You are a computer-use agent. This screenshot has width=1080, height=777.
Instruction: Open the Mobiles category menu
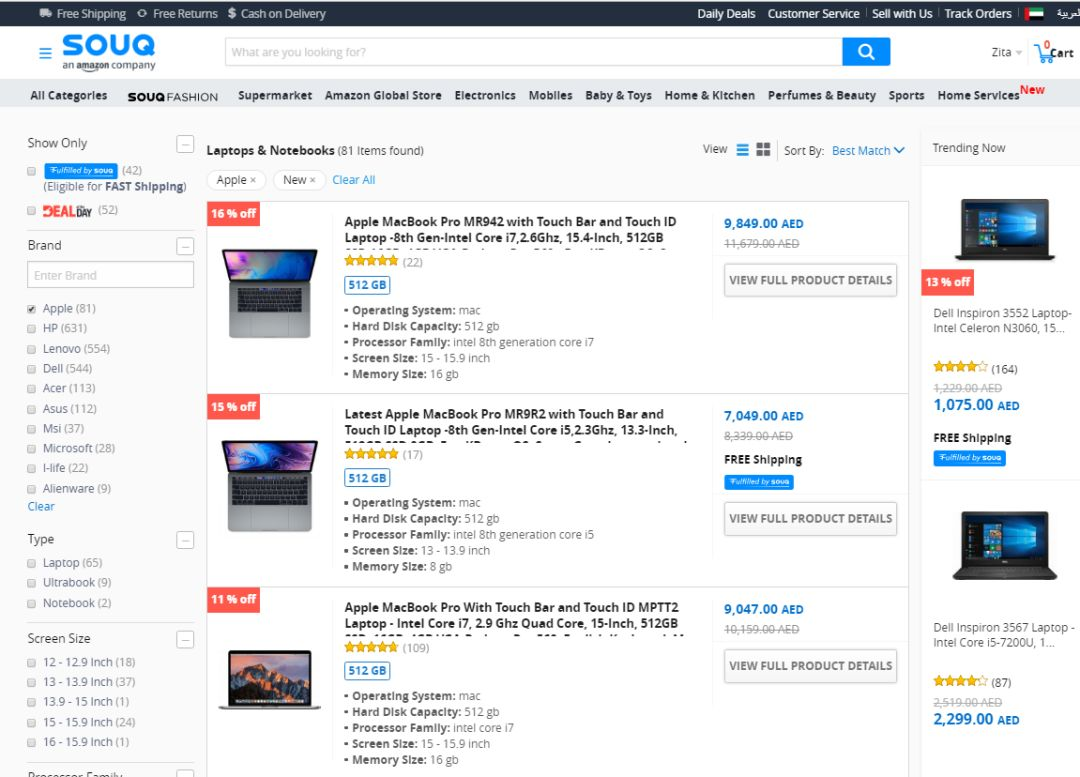(x=550, y=95)
